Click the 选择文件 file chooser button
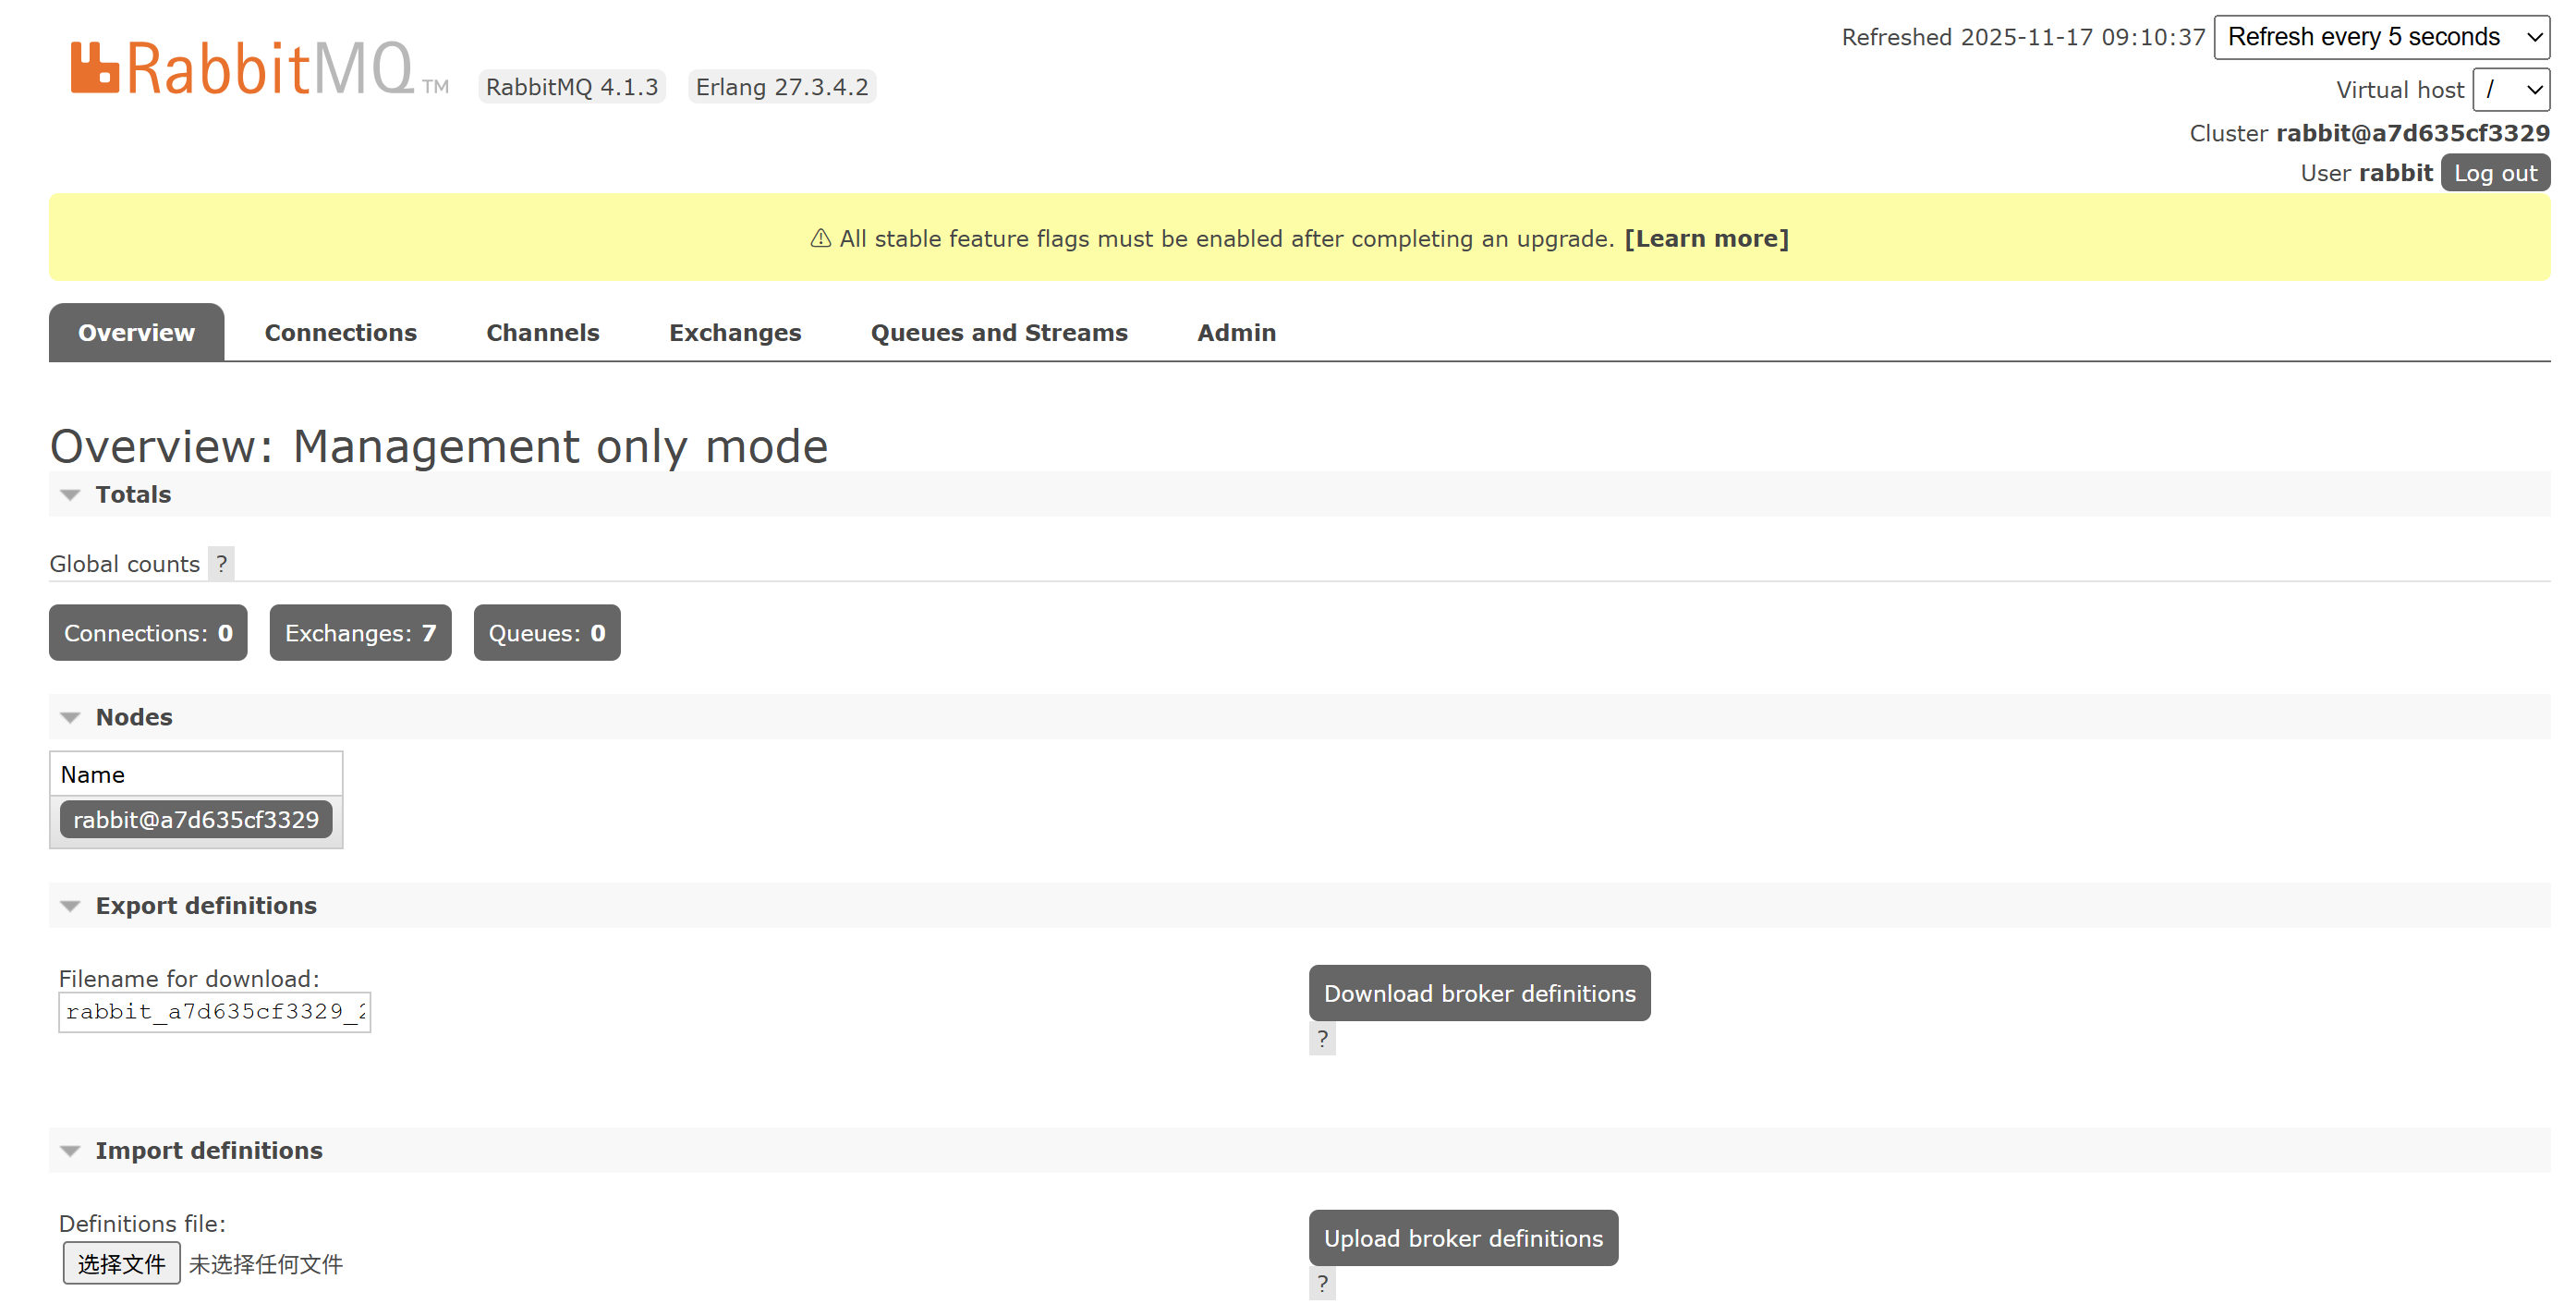 (121, 1264)
